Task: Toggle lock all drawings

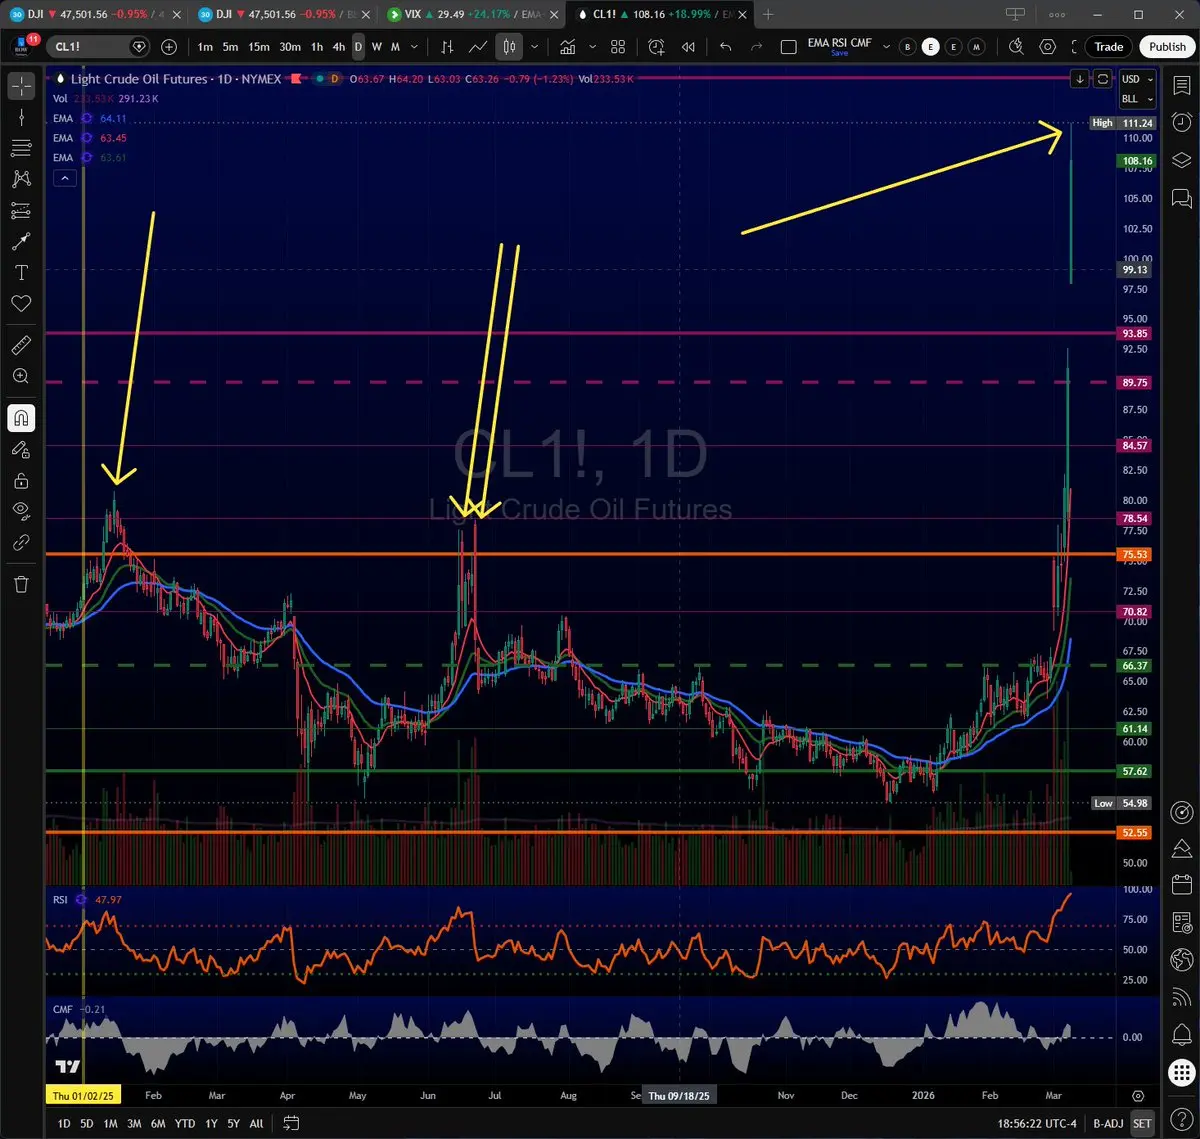Action: (21, 480)
